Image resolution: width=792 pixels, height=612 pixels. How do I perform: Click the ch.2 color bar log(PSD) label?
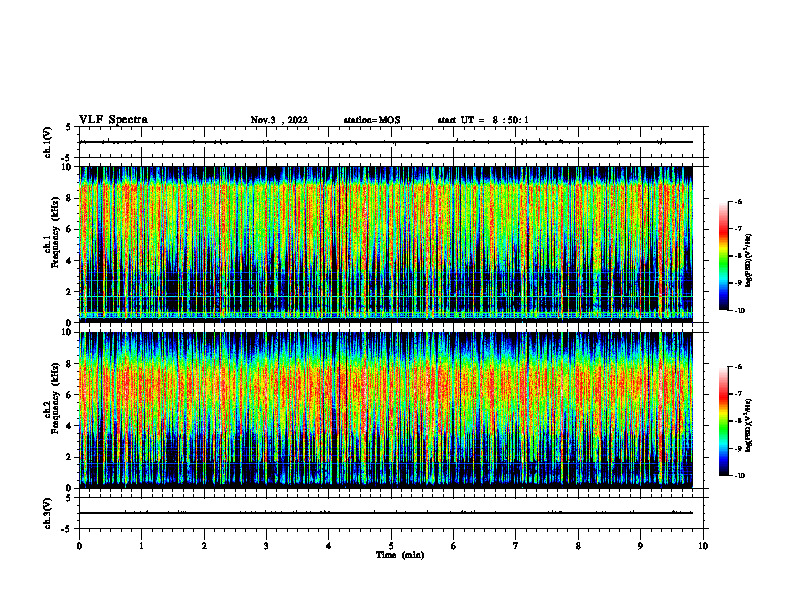click(748, 425)
